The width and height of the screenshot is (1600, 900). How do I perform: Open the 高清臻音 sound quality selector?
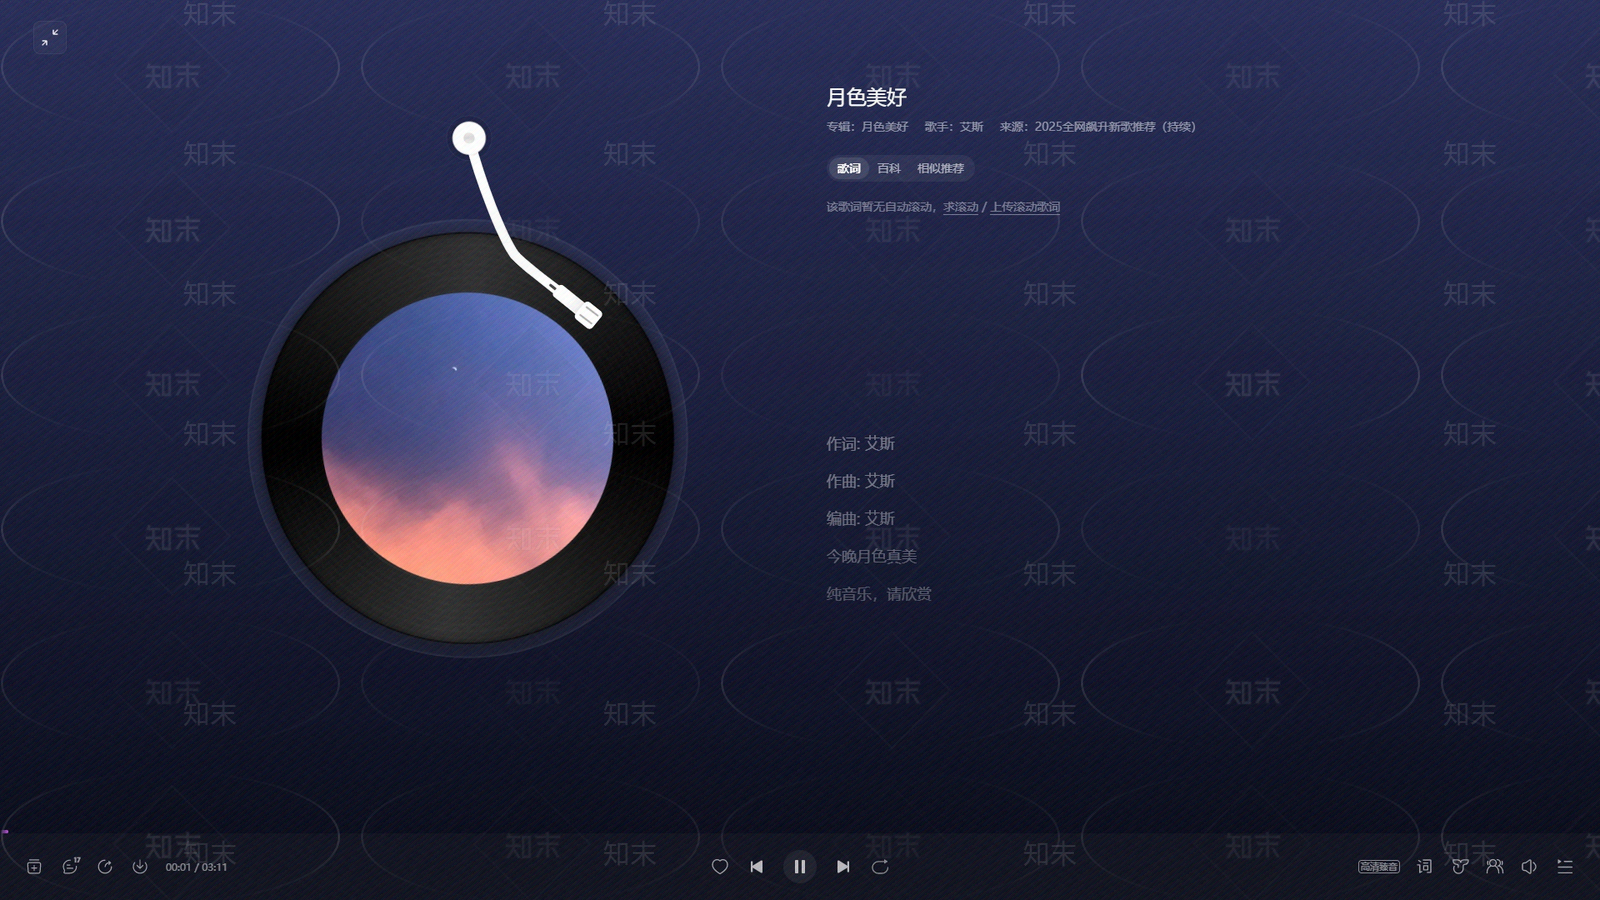(x=1378, y=867)
